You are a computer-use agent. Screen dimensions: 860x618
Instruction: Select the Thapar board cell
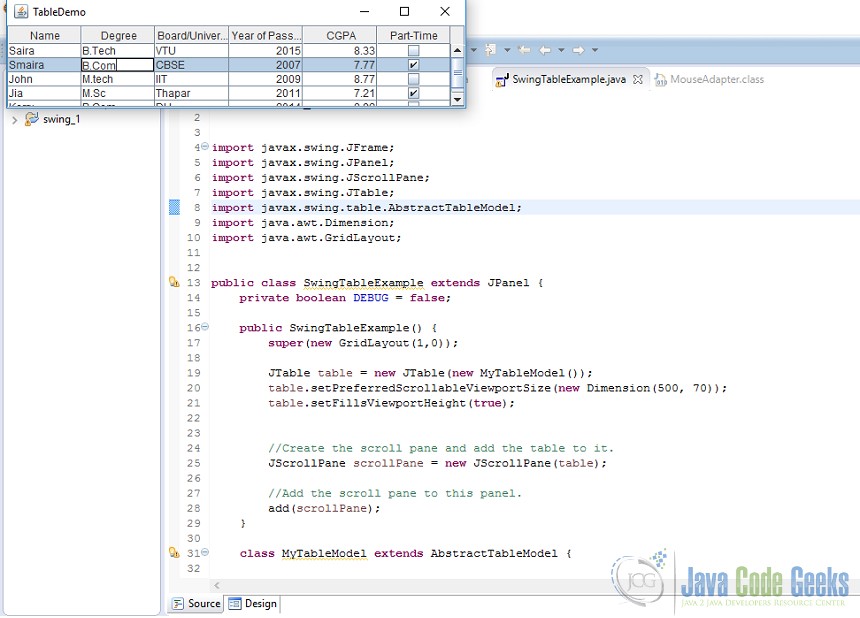pyautogui.click(x=191, y=93)
